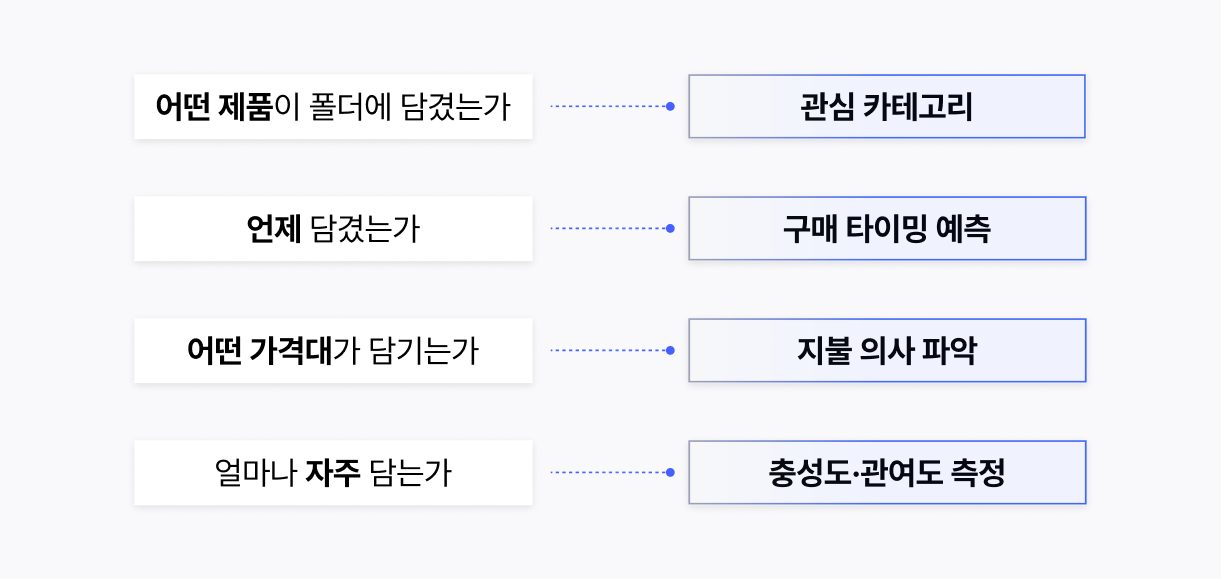
Task: Click the '어떤 가격대가 담기는가' box
Action: tap(333, 351)
